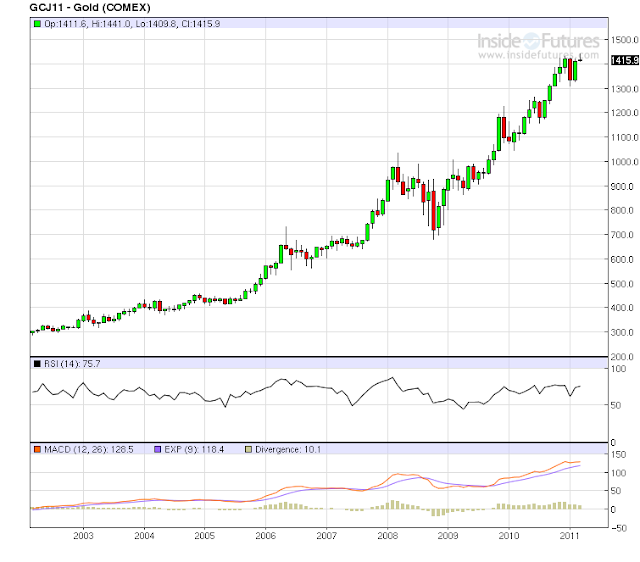
Task: Click the Divergence: 10.1 label
Action: (x=288, y=449)
